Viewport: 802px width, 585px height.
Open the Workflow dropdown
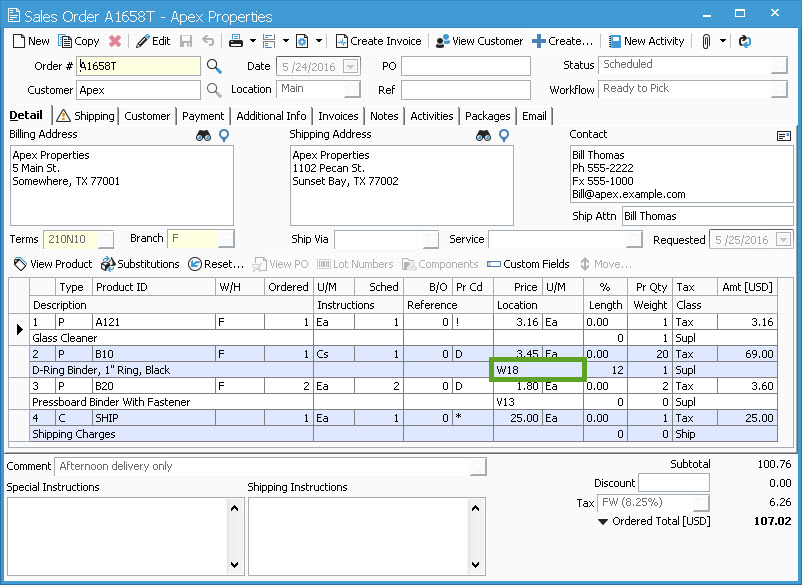tap(779, 89)
